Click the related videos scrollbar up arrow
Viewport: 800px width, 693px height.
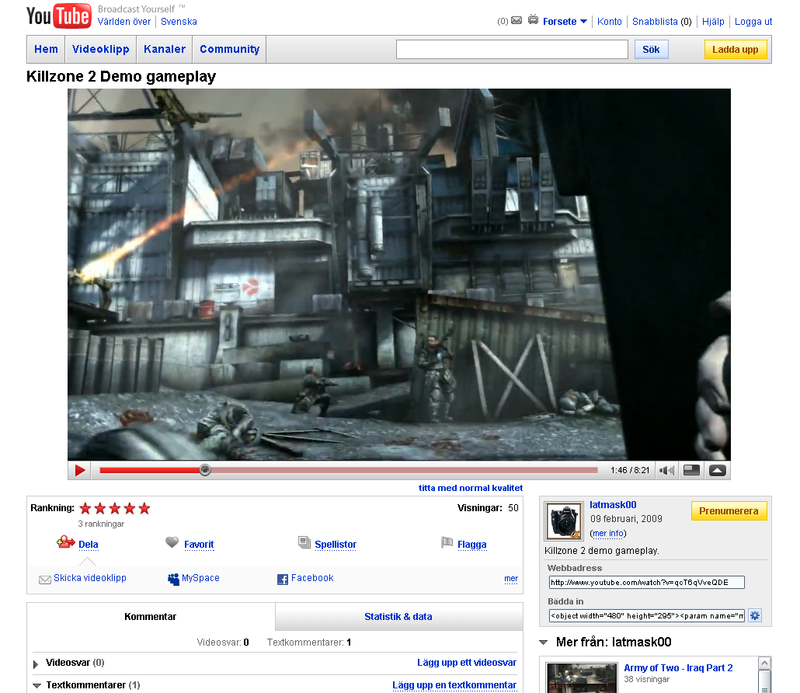pyautogui.click(x=764, y=663)
